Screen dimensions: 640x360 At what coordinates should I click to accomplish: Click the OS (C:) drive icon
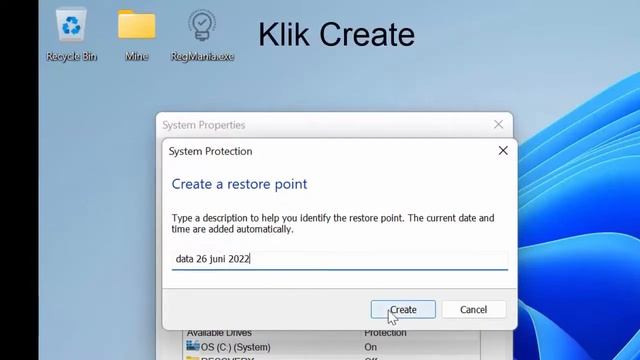[x=193, y=346]
